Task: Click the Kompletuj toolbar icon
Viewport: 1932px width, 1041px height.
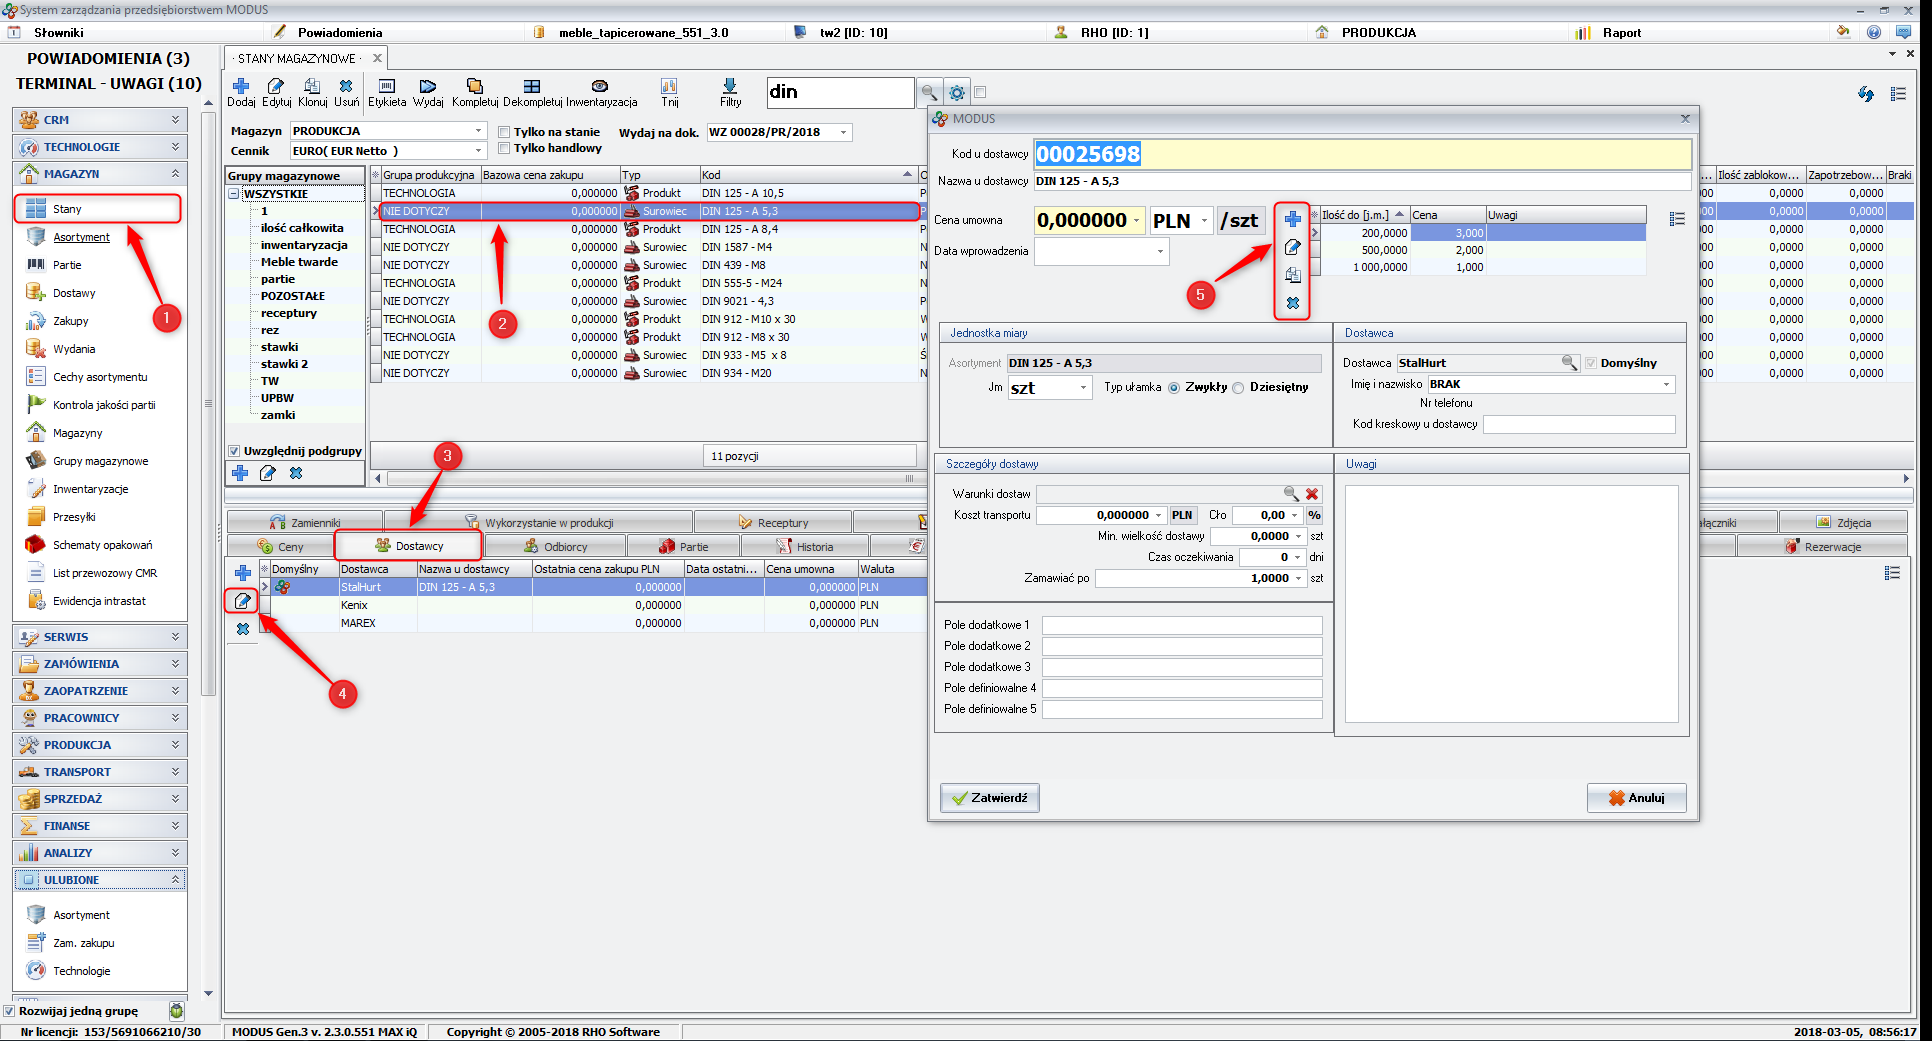Action: (474, 87)
